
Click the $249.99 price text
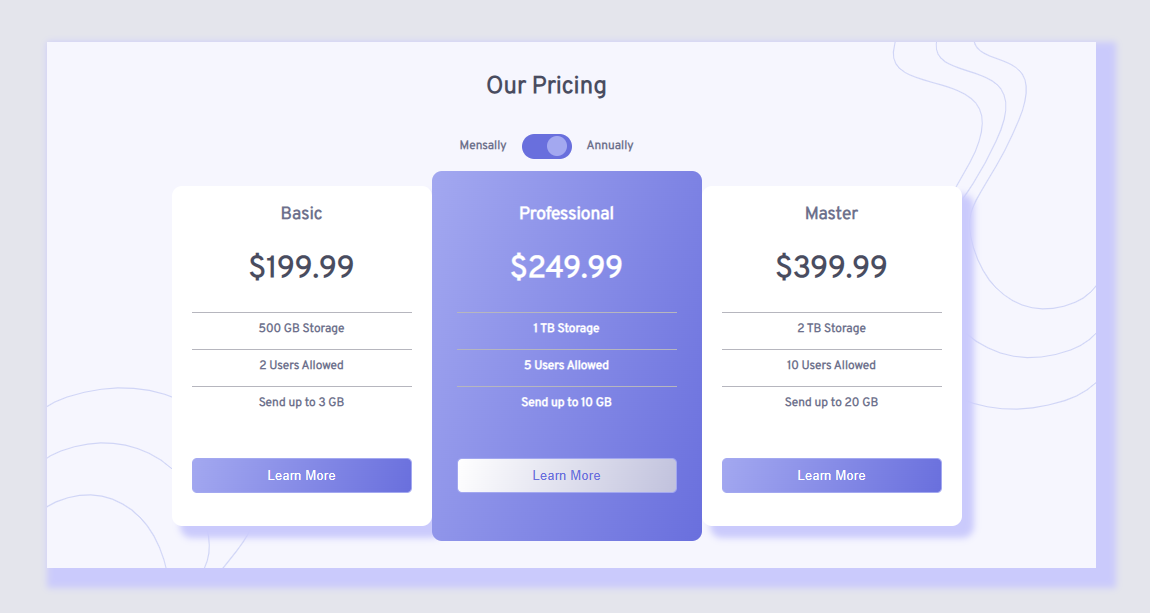click(x=566, y=266)
